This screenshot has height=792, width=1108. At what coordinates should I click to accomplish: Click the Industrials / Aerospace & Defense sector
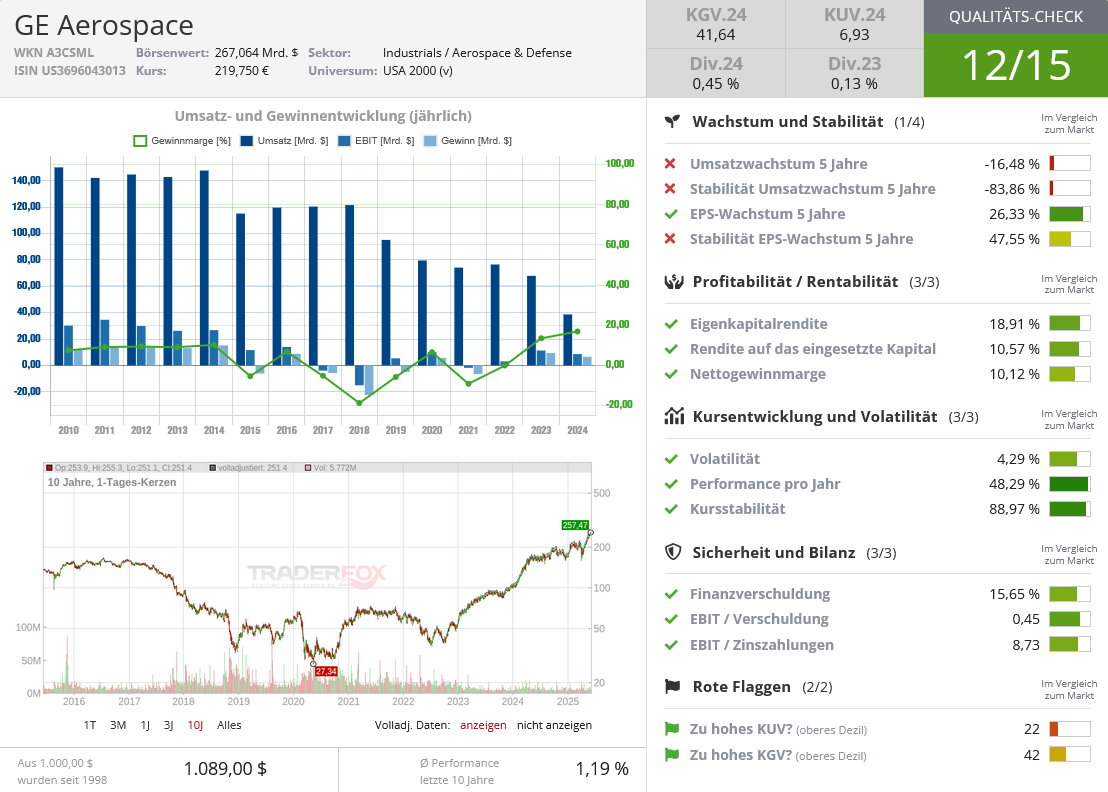477,52
